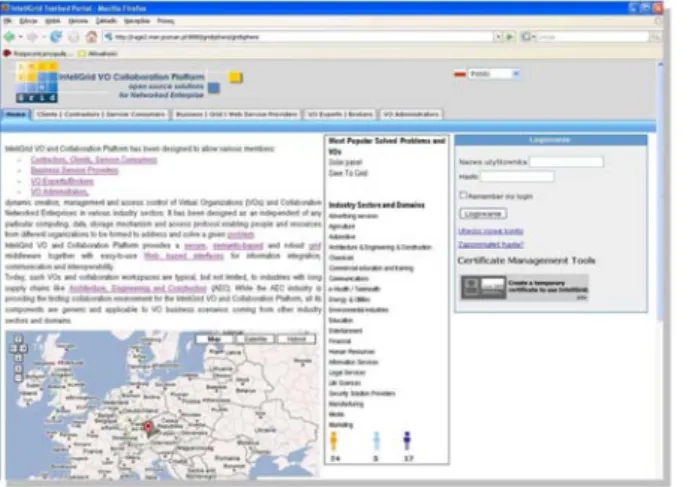Switch map to Map view

pos(214,339)
